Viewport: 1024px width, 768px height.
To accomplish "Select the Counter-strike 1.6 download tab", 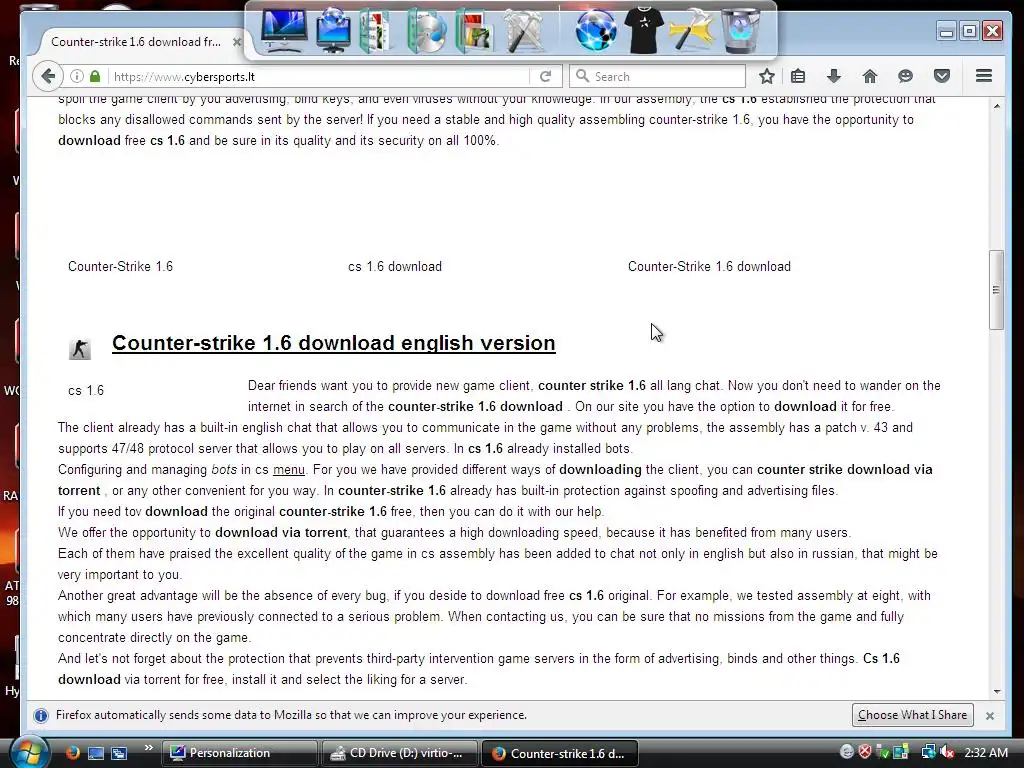I will [136, 42].
